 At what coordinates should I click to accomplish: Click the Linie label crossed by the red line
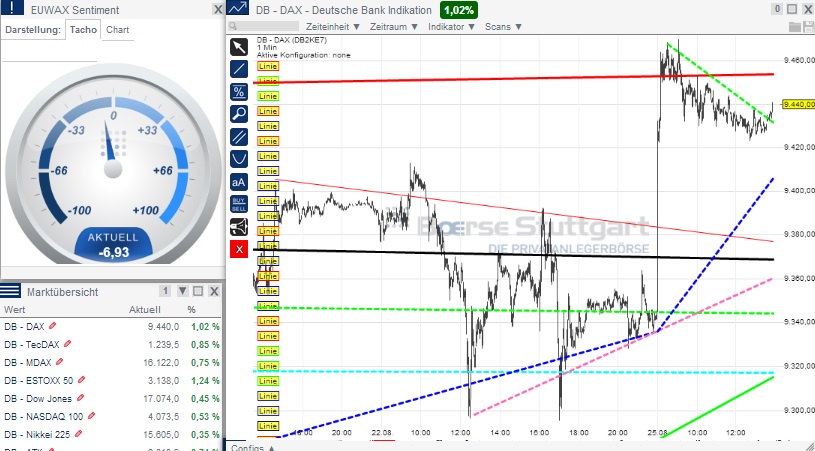pos(268,81)
